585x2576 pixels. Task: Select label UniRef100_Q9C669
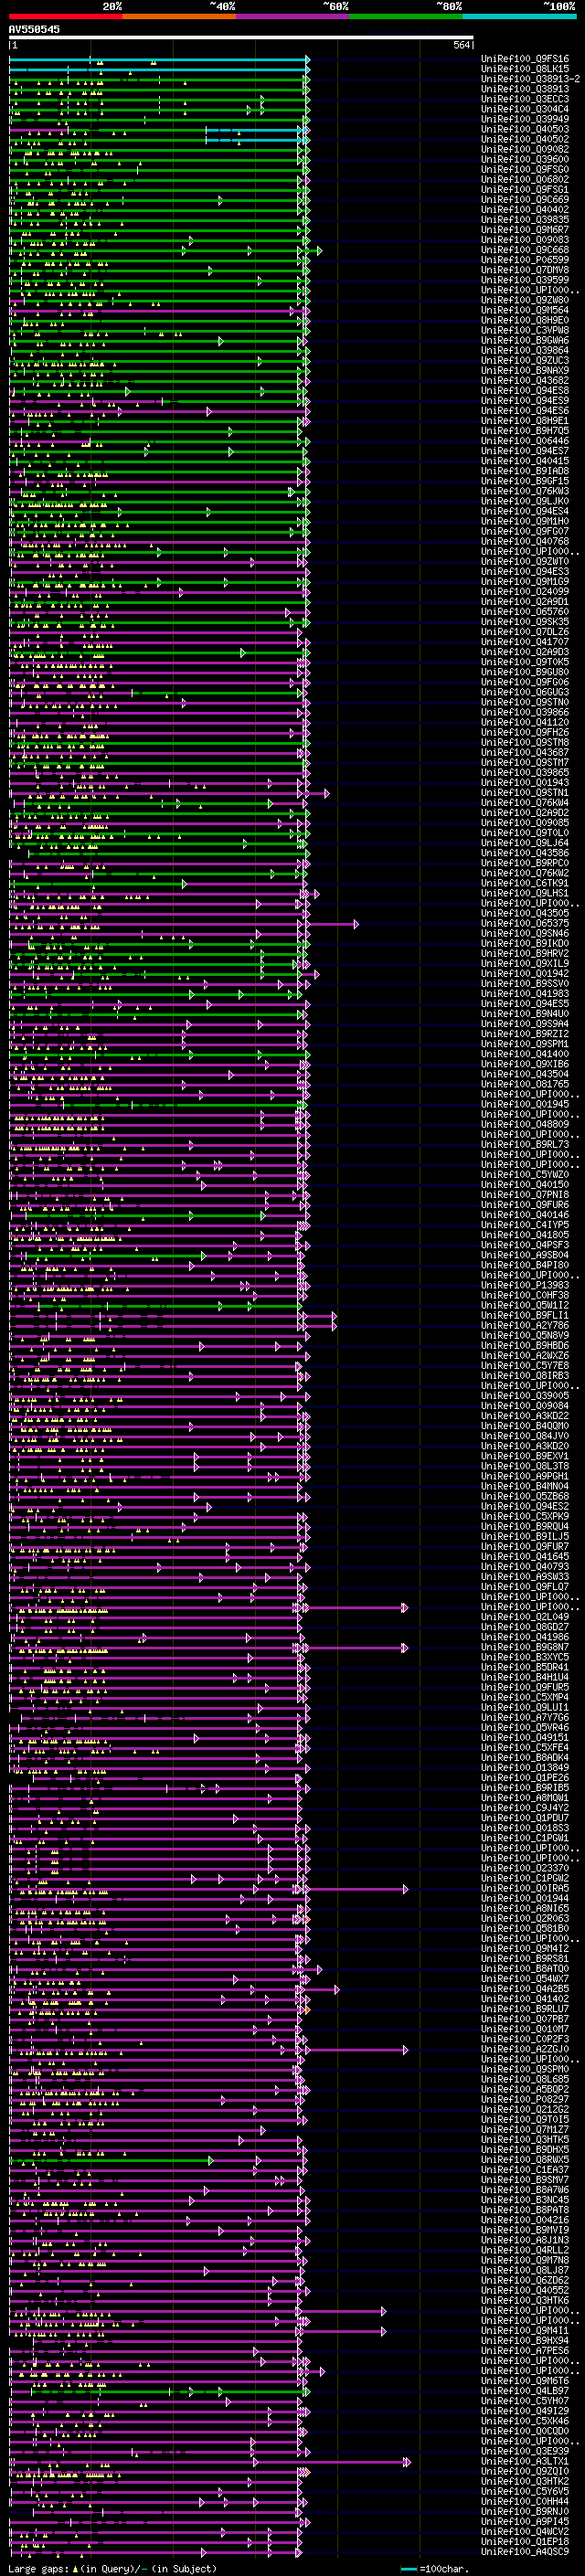[524, 200]
